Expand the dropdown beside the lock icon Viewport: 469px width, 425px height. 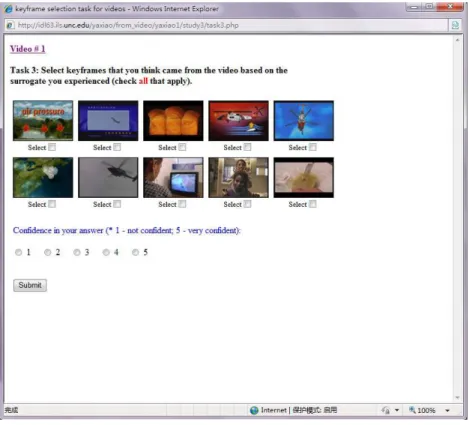(x=397, y=410)
